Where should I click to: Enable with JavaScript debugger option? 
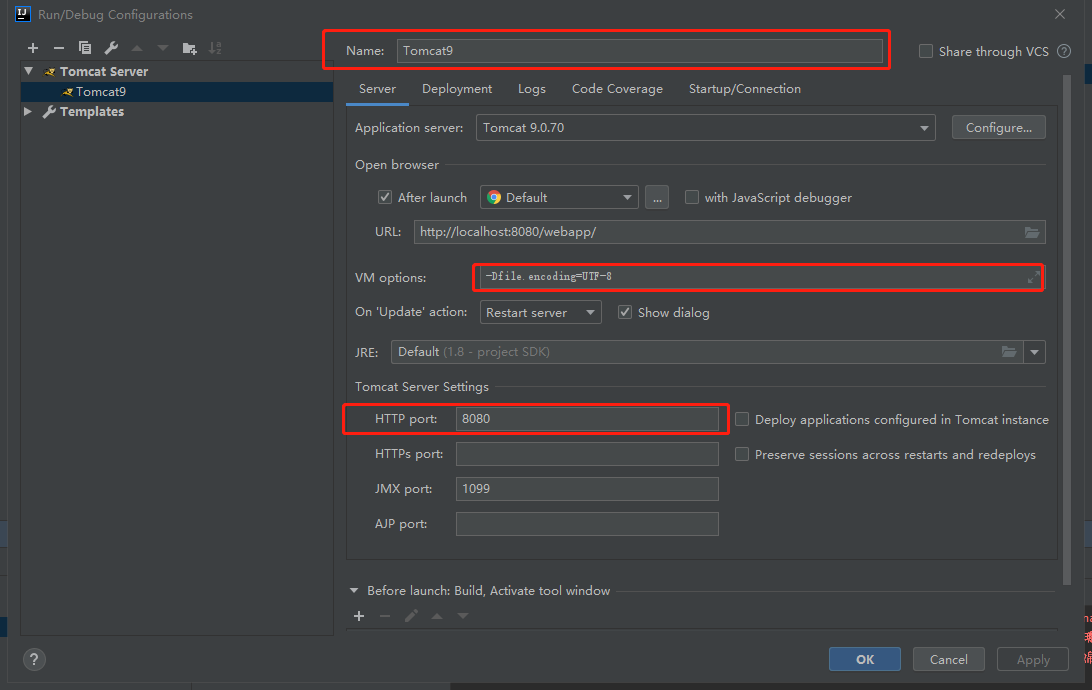coord(692,197)
